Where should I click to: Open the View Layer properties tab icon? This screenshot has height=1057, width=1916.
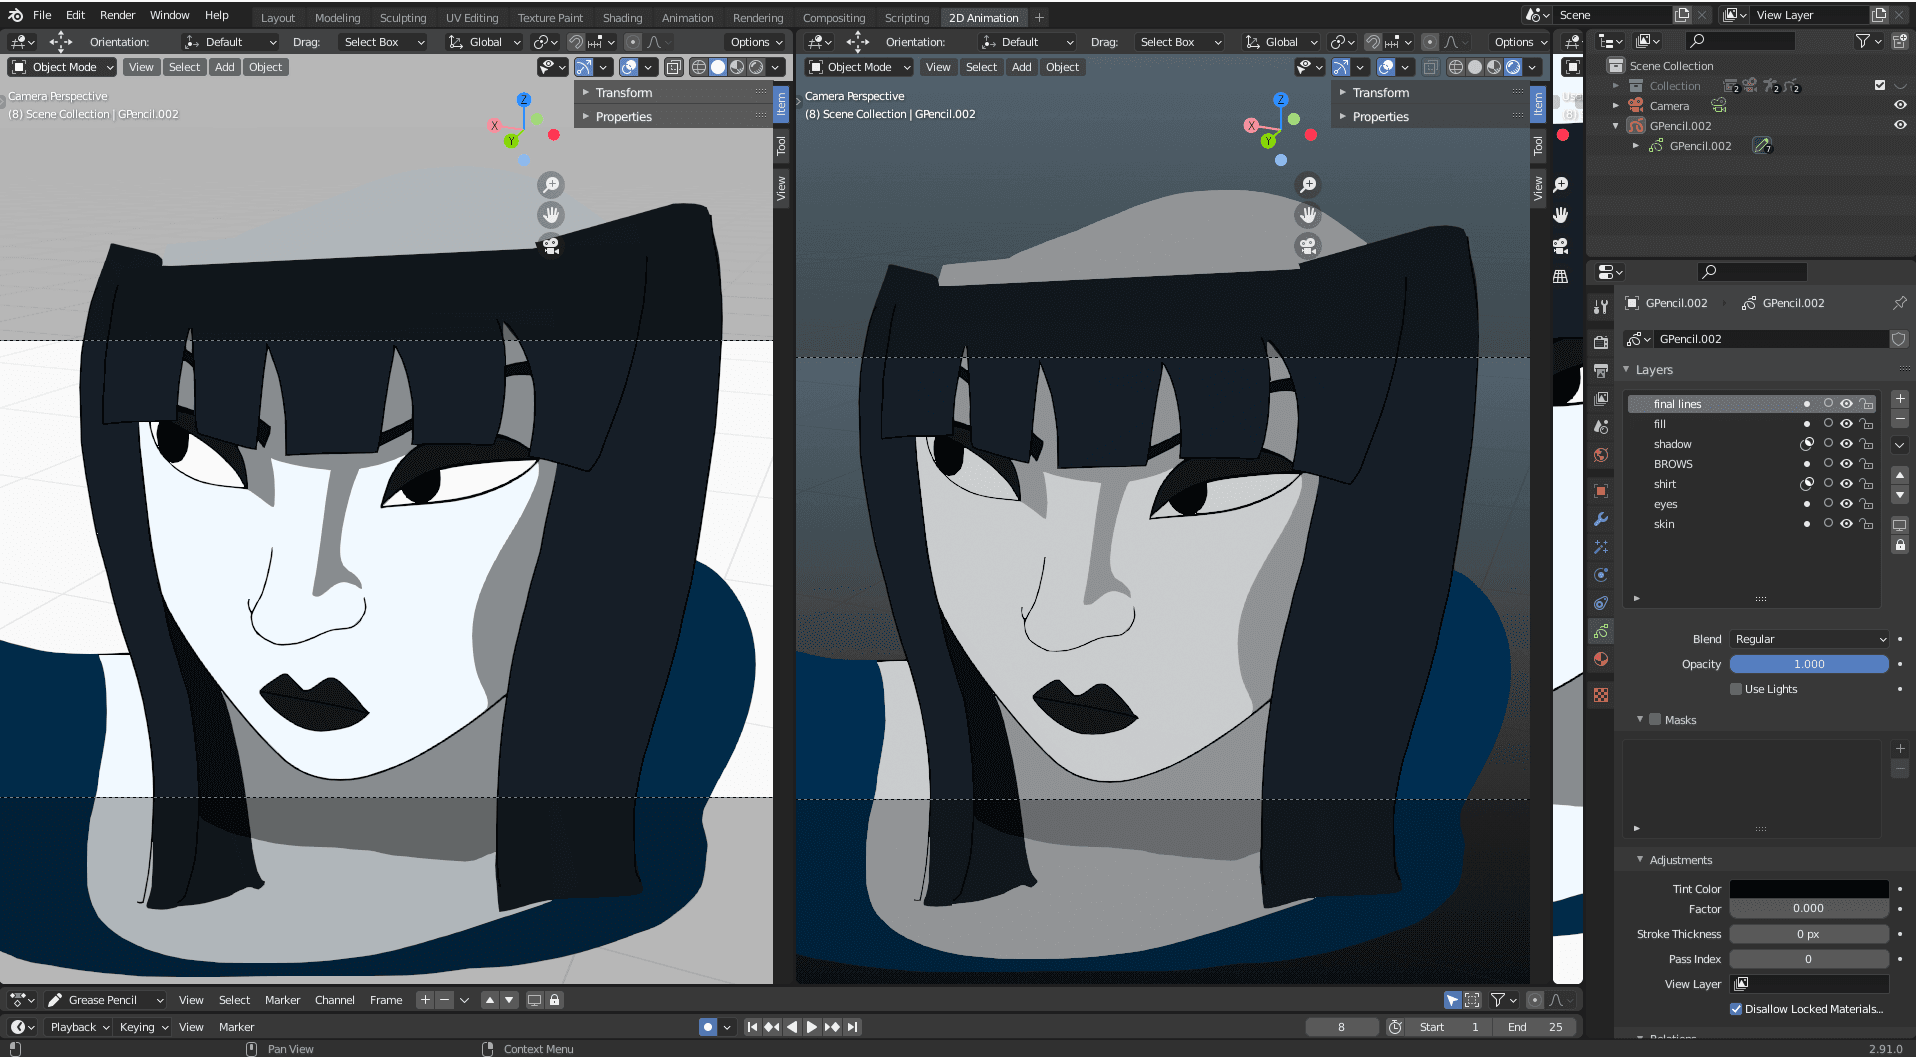pyautogui.click(x=1601, y=398)
